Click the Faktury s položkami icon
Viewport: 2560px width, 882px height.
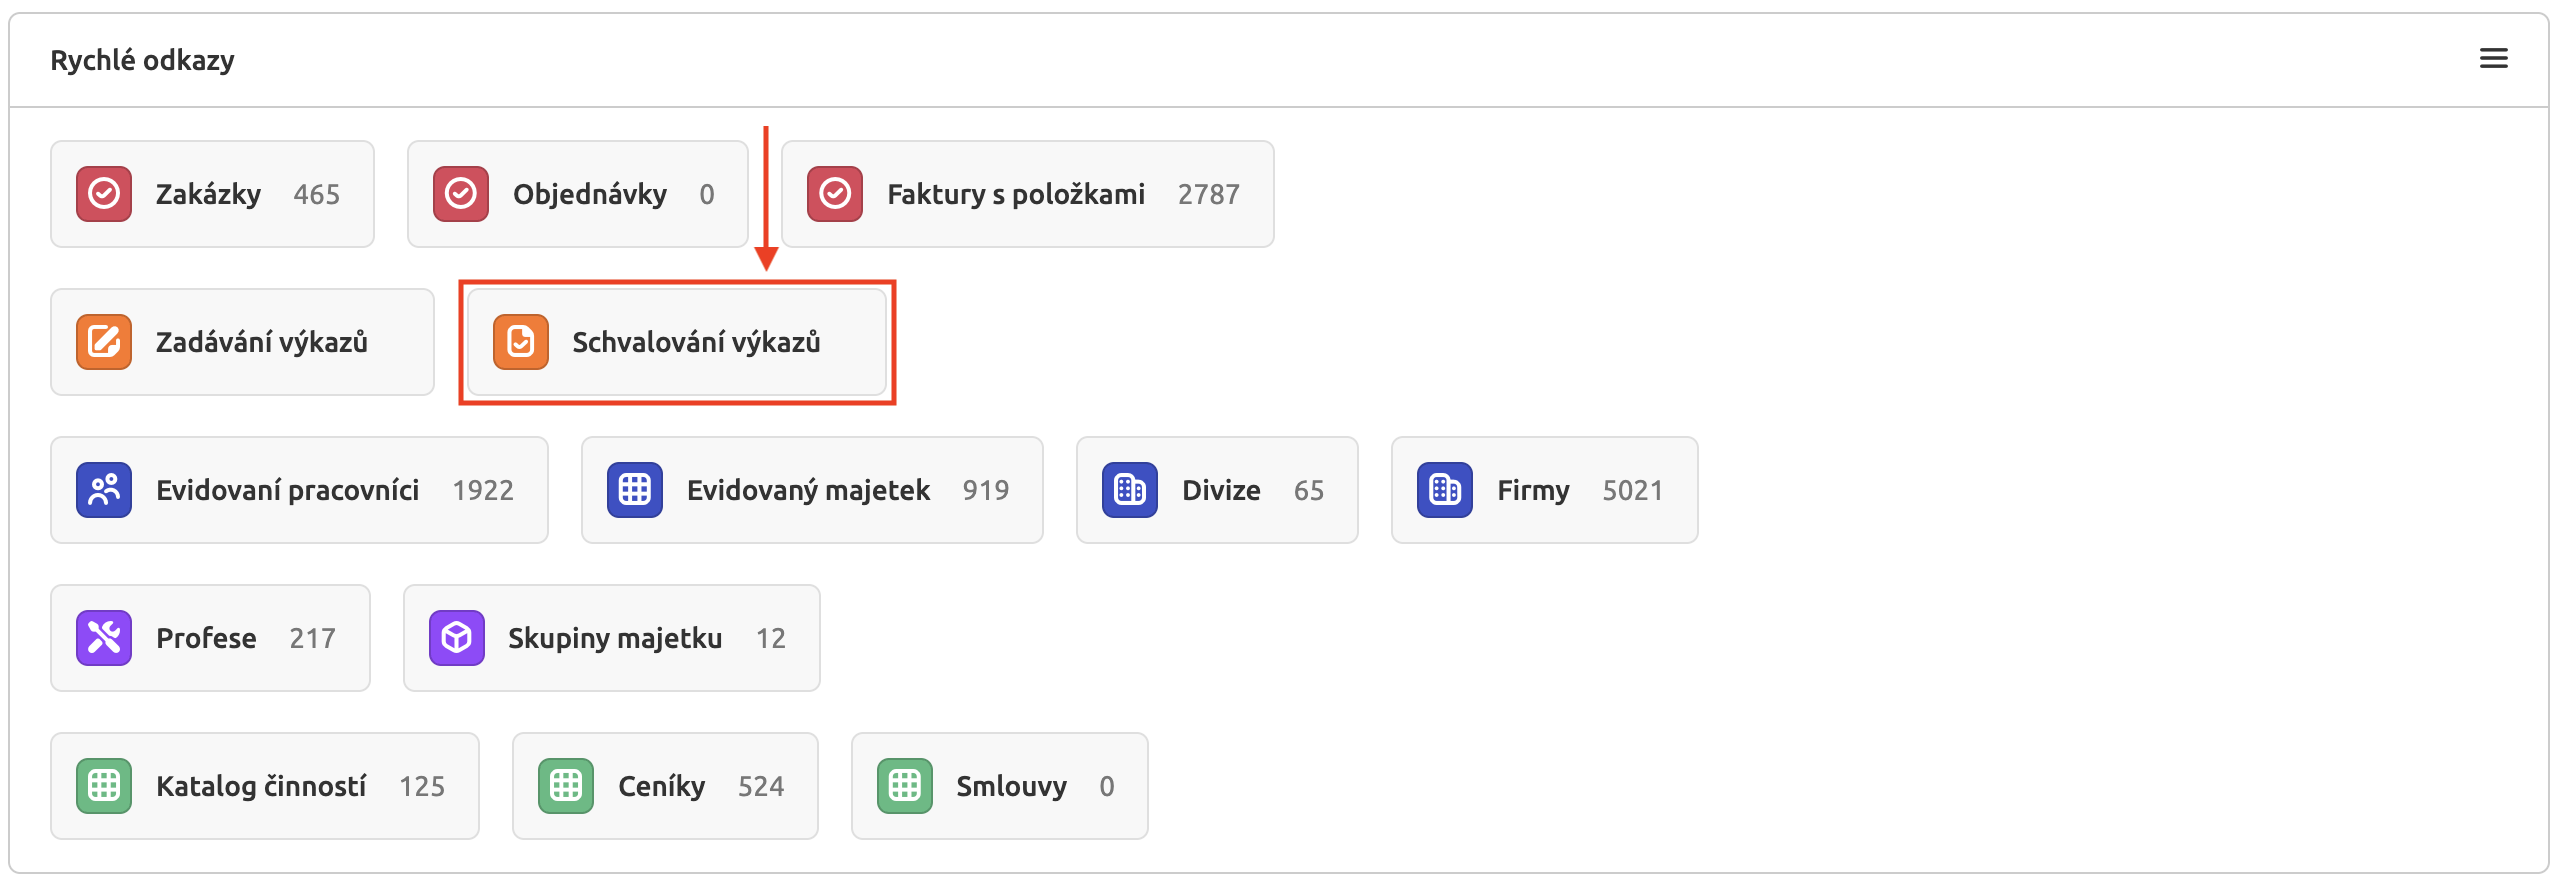point(835,193)
